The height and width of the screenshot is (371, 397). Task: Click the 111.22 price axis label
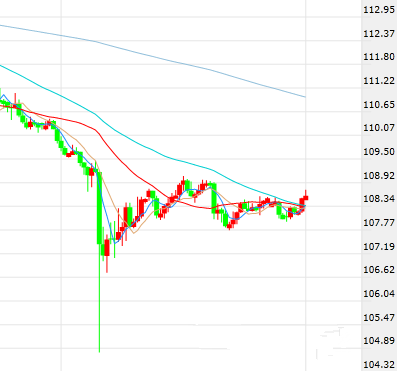point(379,81)
